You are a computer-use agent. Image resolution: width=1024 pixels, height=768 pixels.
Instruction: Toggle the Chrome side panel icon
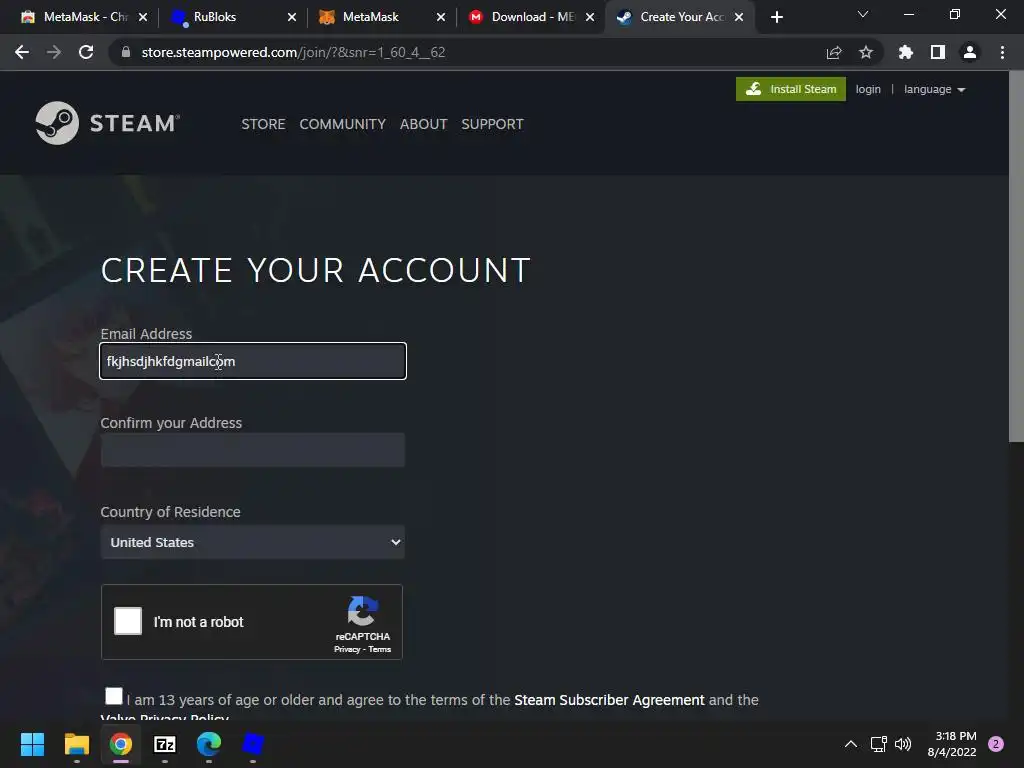tap(938, 52)
